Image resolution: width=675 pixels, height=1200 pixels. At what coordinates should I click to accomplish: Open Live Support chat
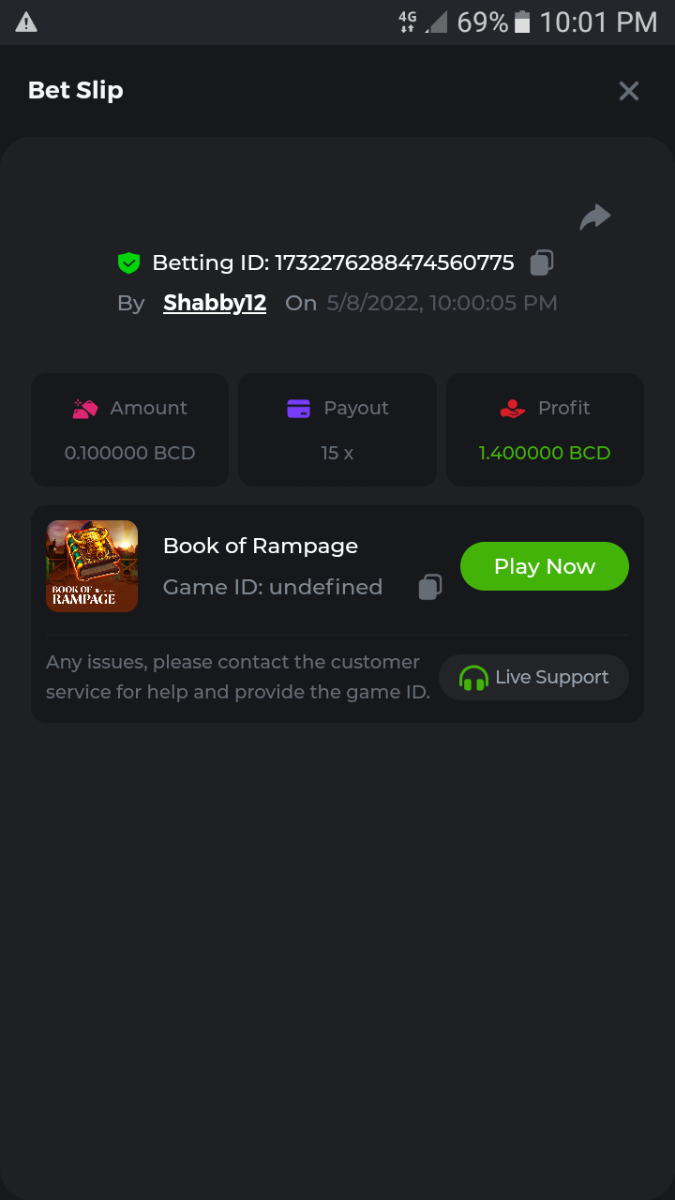[x=534, y=677]
